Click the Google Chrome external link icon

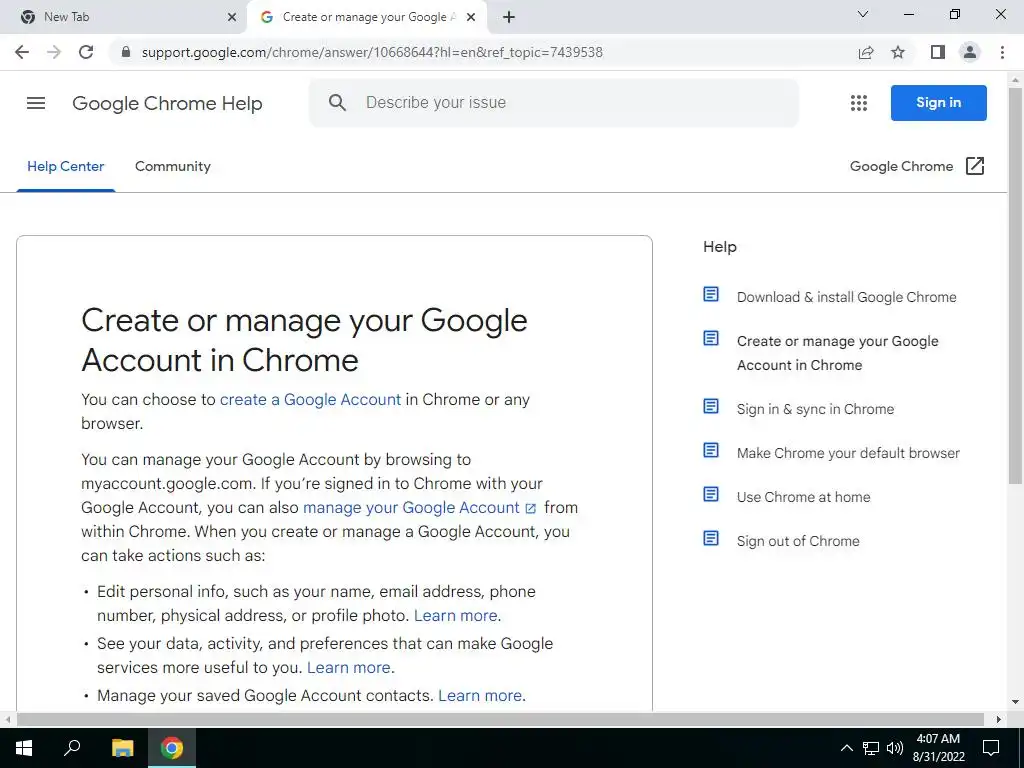pos(974,166)
